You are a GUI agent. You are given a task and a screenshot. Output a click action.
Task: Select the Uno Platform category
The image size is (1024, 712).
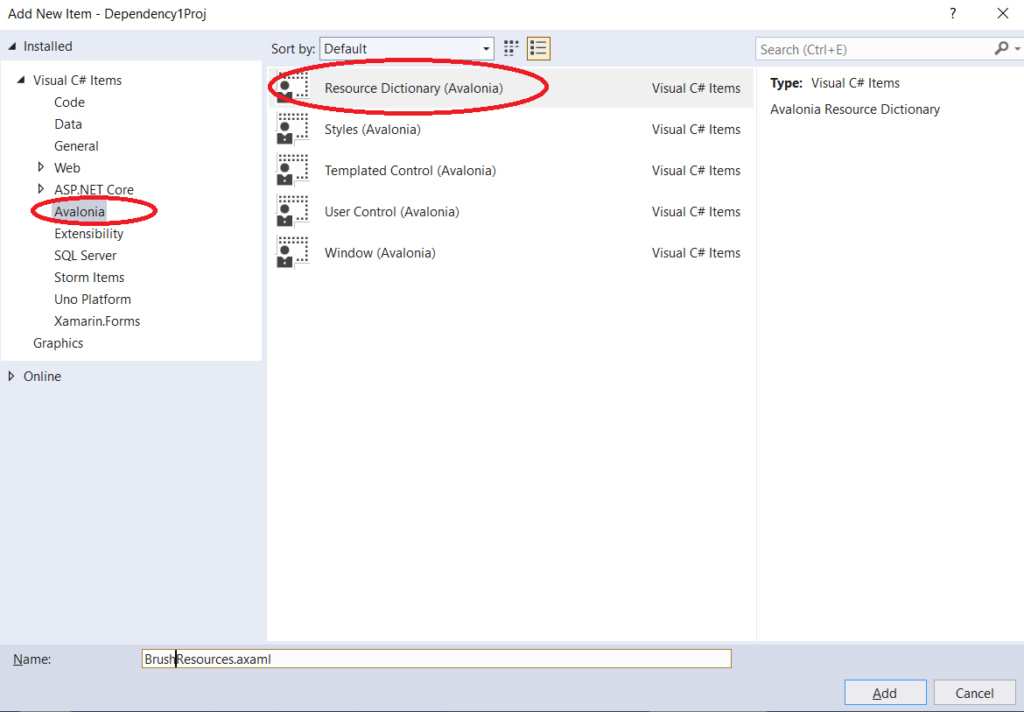(92, 299)
